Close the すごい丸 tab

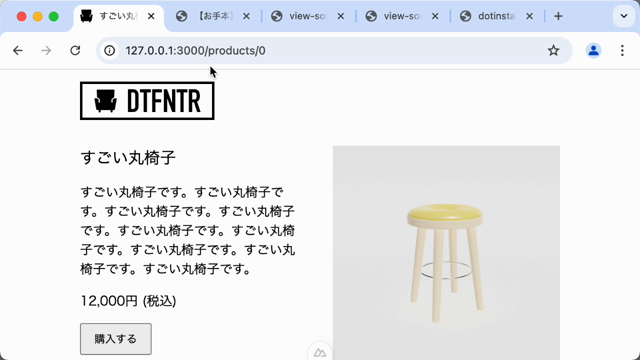click(x=151, y=16)
